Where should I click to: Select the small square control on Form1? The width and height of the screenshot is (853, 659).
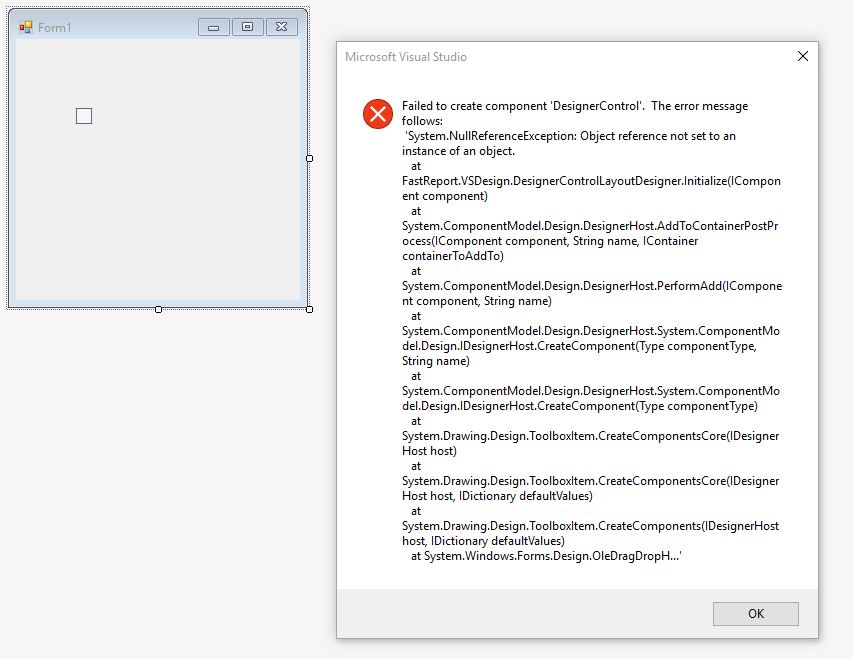(x=84, y=116)
